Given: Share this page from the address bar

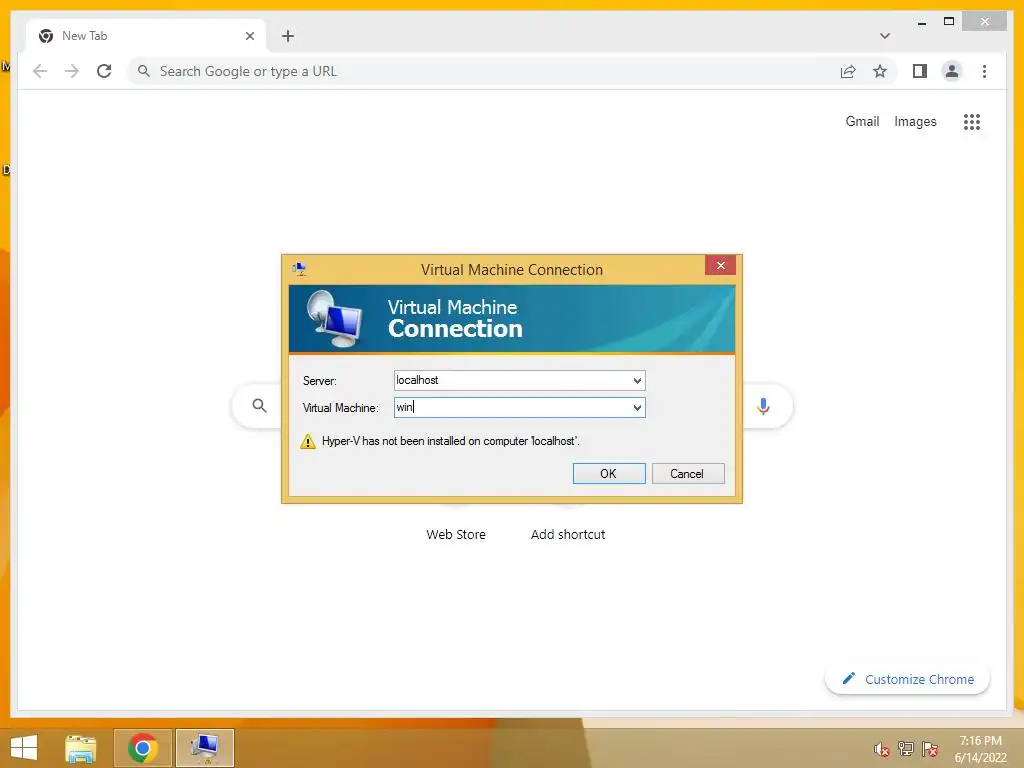Looking at the screenshot, I should 848,71.
